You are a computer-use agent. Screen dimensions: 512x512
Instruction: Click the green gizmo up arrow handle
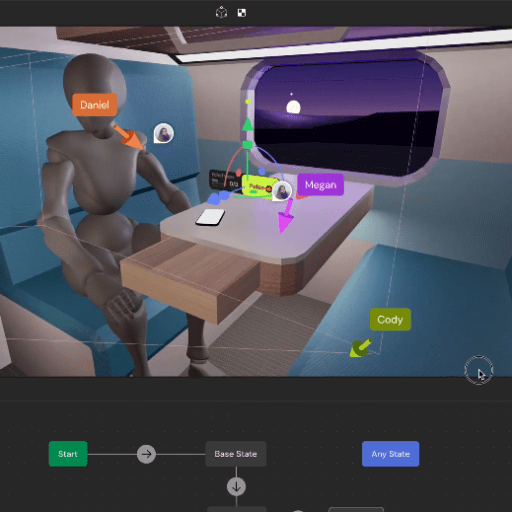(x=247, y=125)
